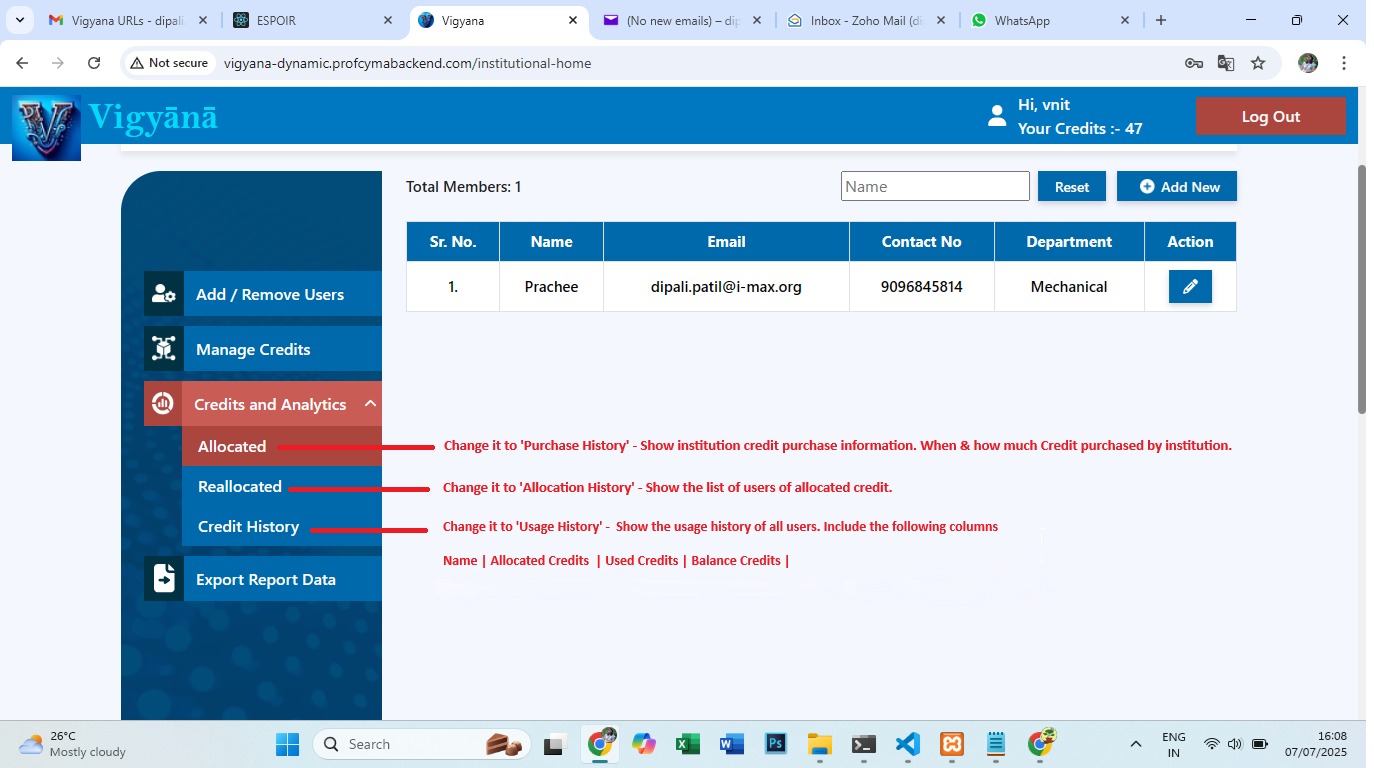Show hidden system tray icons

point(1135,744)
